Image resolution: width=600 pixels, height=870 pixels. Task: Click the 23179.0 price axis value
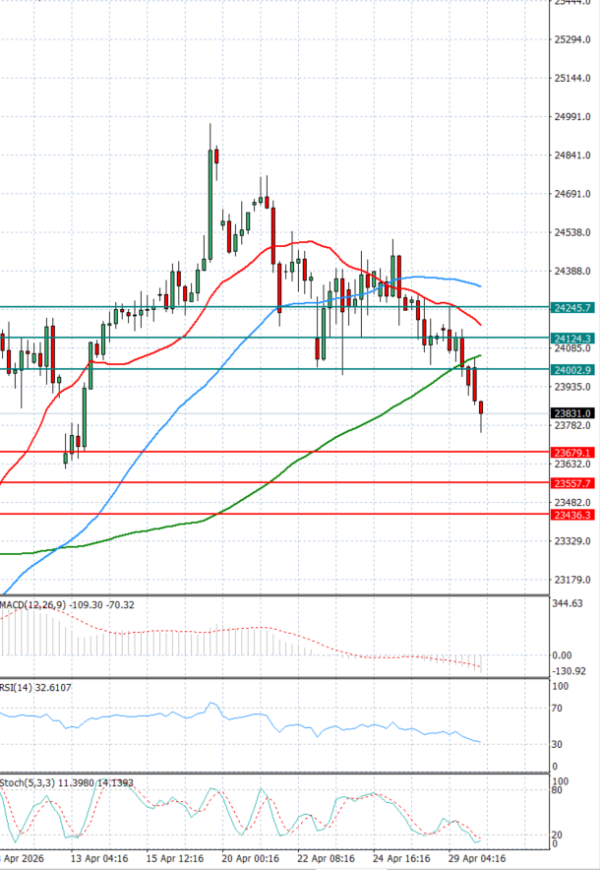click(572, 580)
